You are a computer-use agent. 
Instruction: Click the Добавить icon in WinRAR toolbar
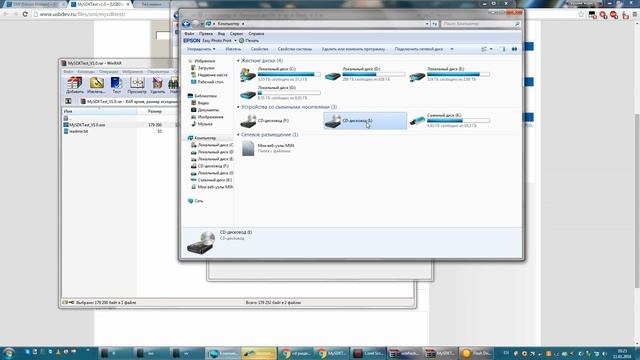point(75,85)
